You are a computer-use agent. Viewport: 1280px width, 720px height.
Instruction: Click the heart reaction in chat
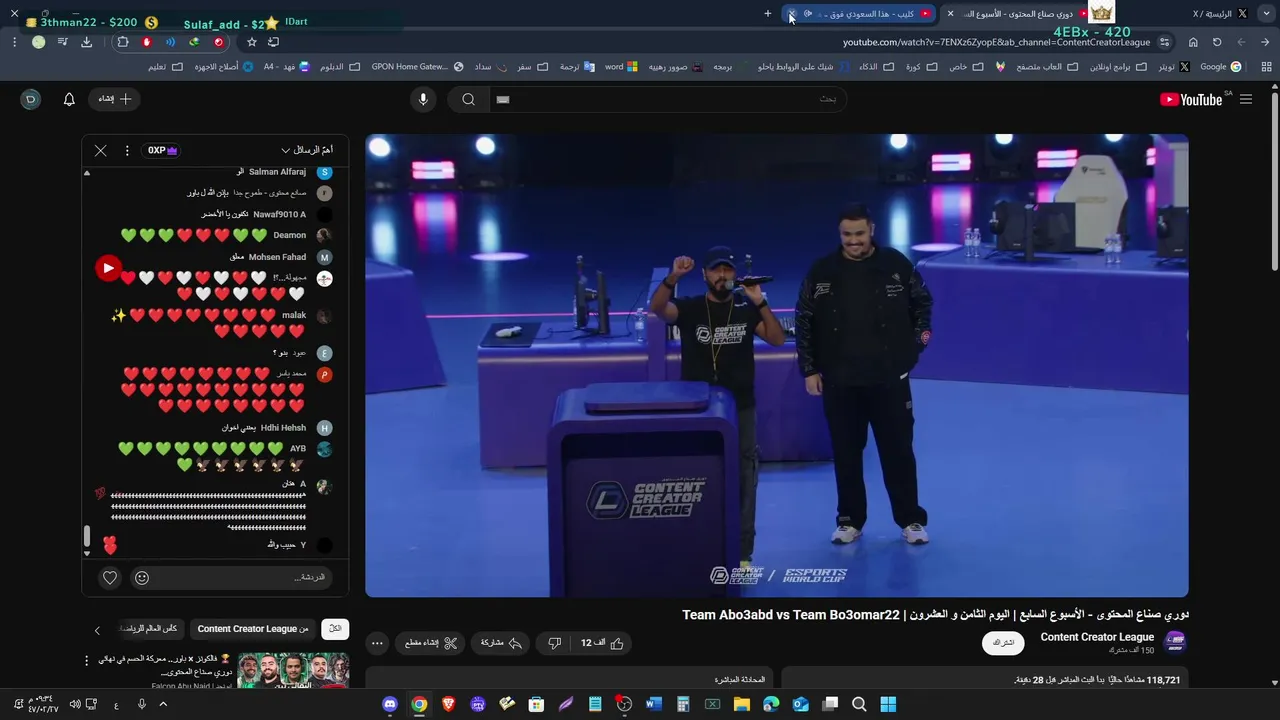[110, 577]
